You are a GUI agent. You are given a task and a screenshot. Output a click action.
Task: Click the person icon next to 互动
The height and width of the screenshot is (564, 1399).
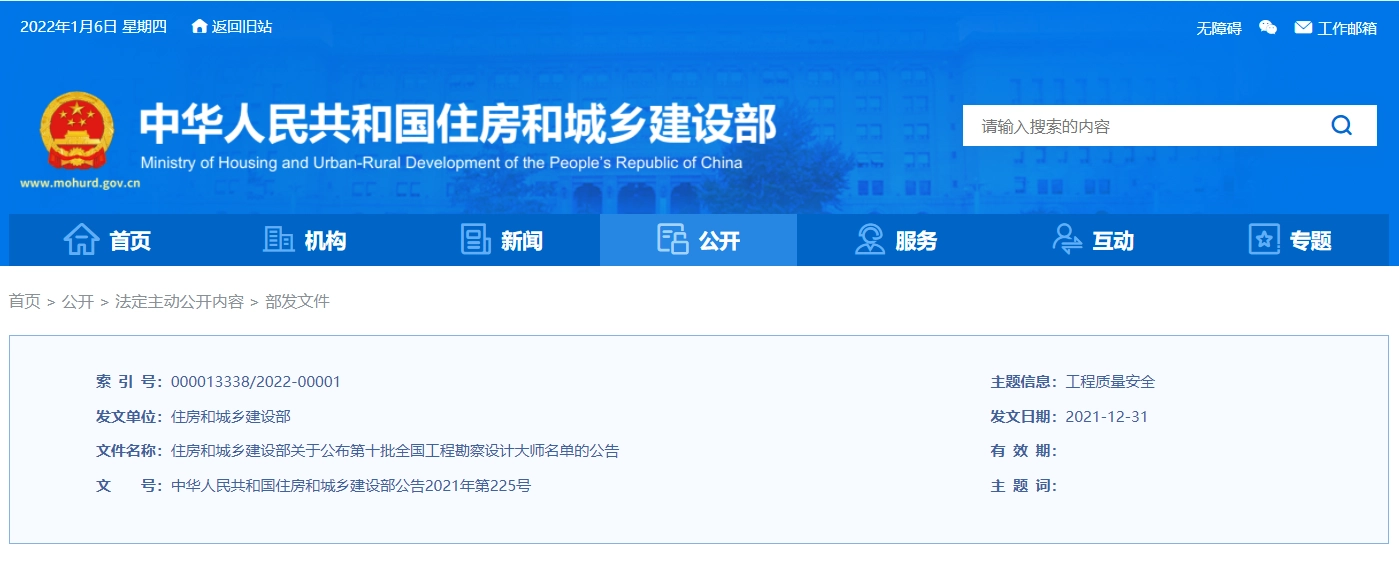point(1067,240)
